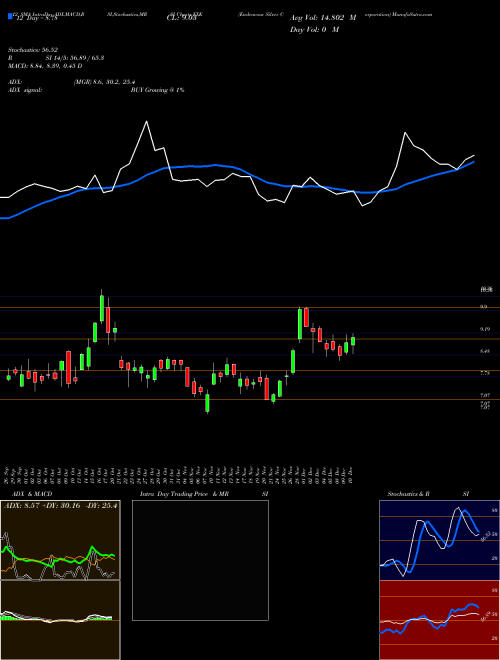
Task: Select the 'Stochastics: 56.52' value
Action: pyautogui.click(x=32, y=50)
